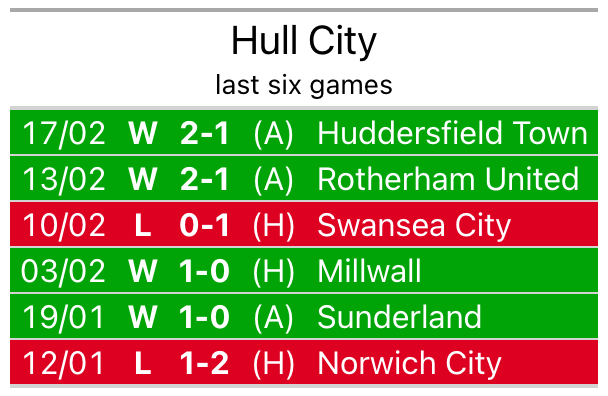Click the Rotherham United team name
The width and height of the screenshot is (608, 396).
[x=448, y=179]
